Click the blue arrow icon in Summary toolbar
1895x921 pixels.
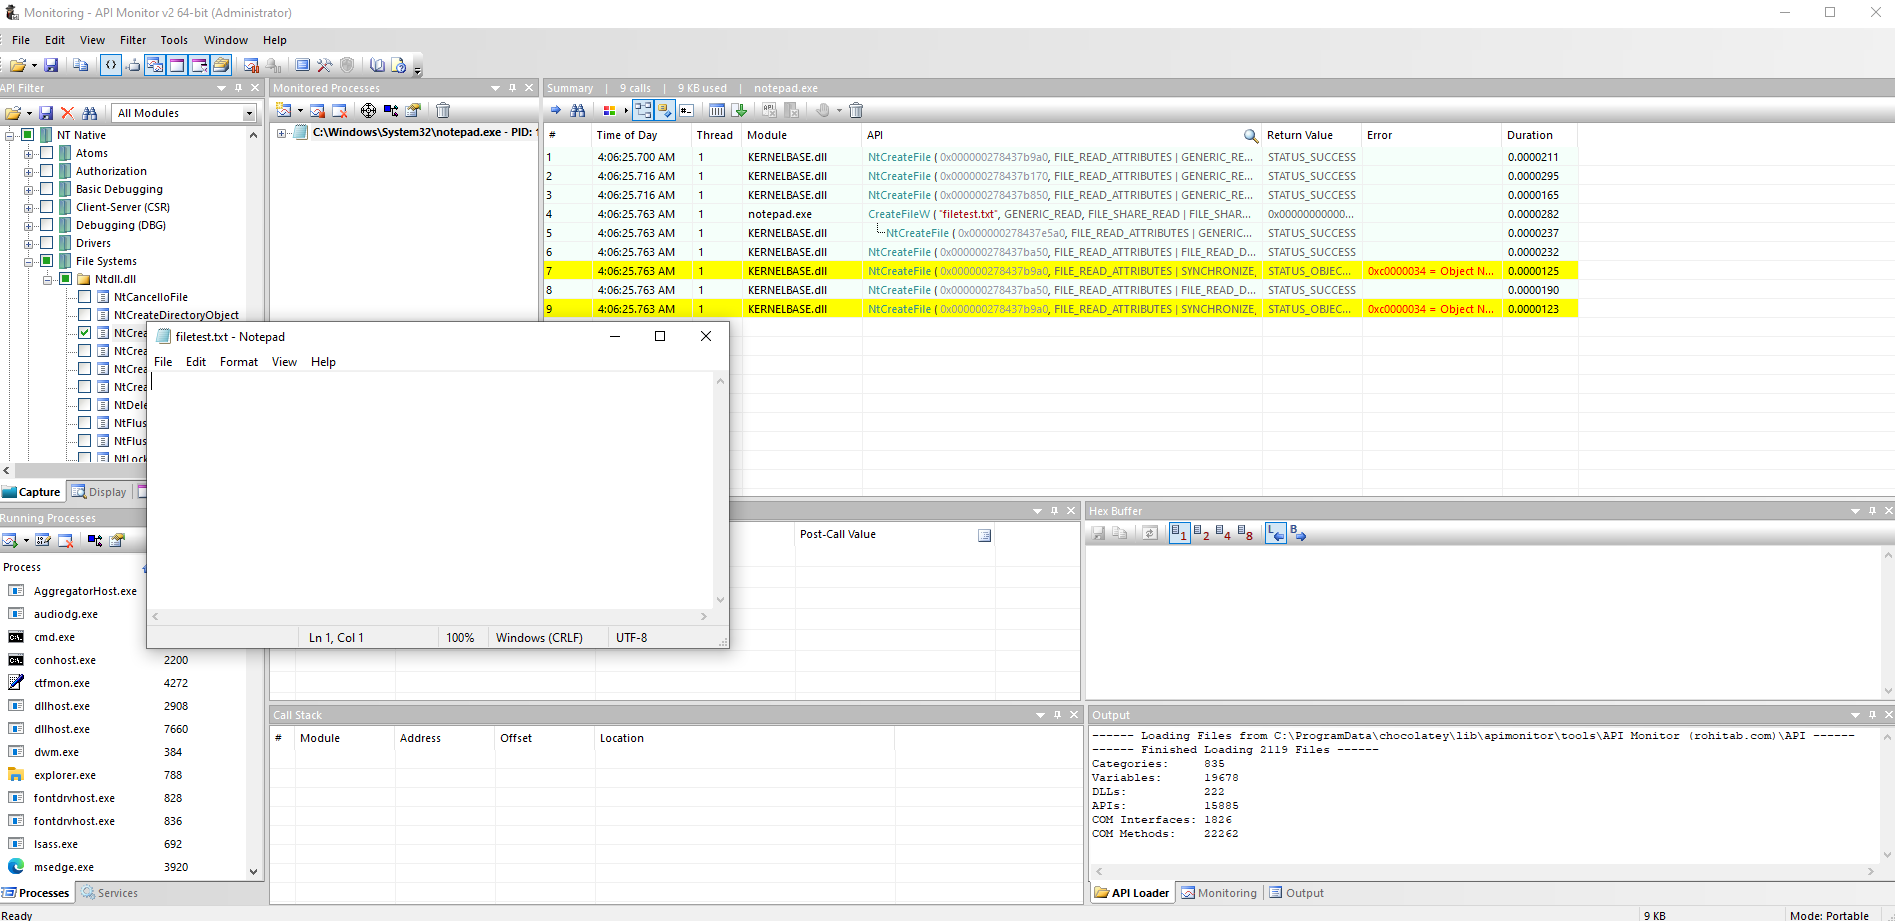pyautogui.click(x=556, y=111)
